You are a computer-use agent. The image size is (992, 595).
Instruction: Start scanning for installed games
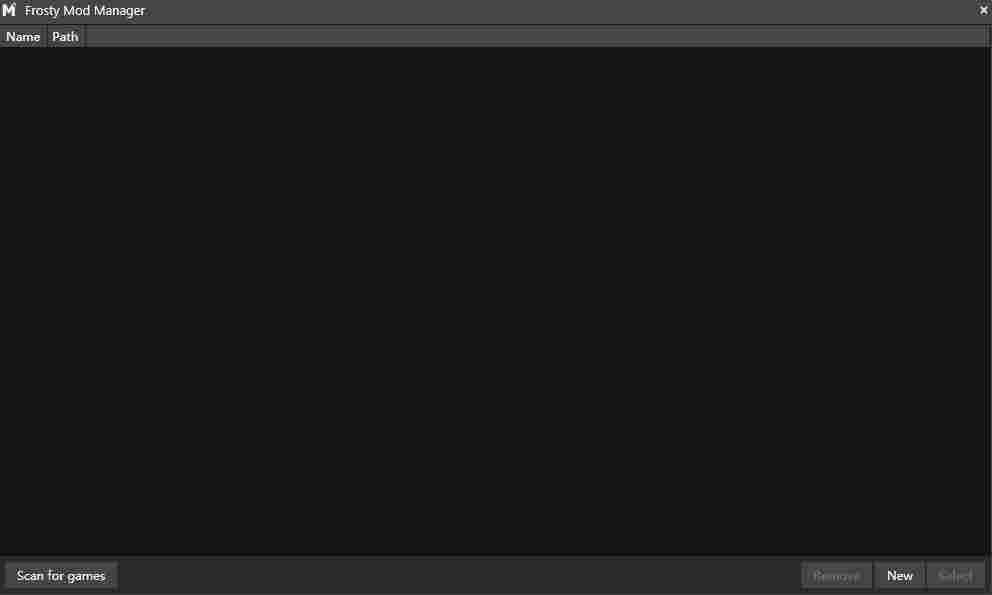coord(61,576)
